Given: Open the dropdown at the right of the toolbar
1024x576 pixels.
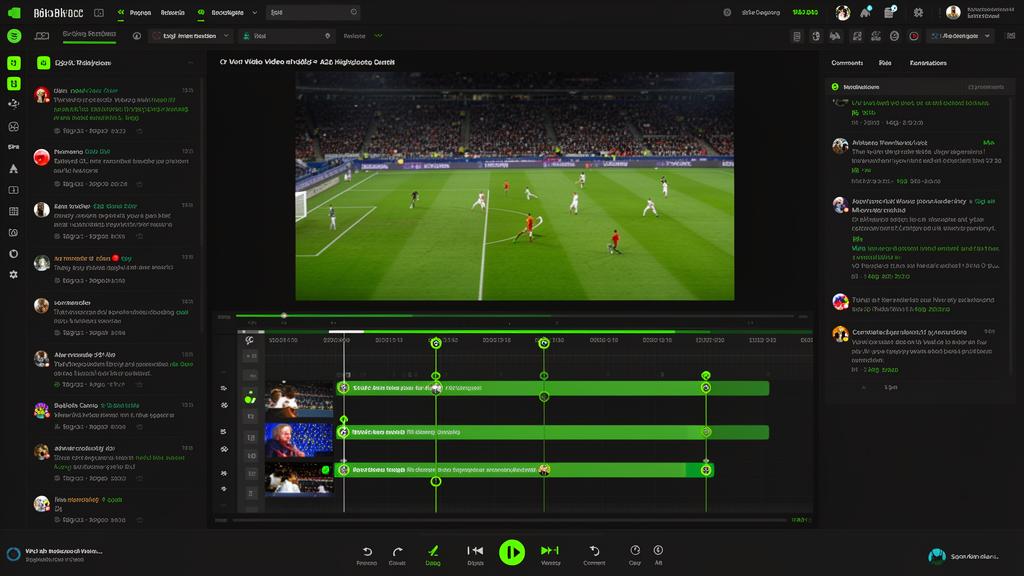Looking at the screenshot, I should 961,36.
